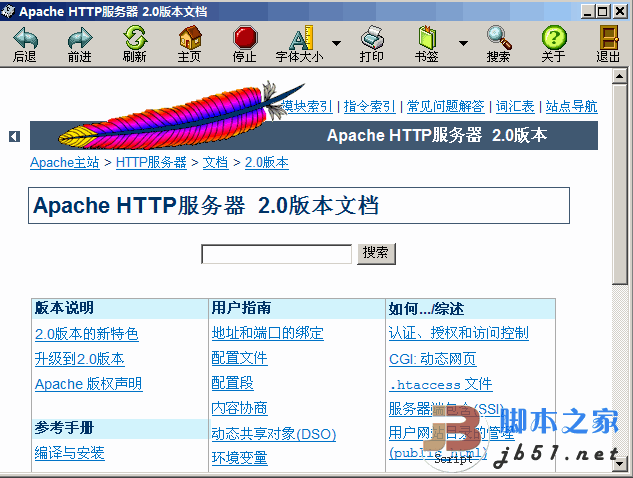Click the 参考手册 section heading
633x478 pixels.
coord(64,428)
